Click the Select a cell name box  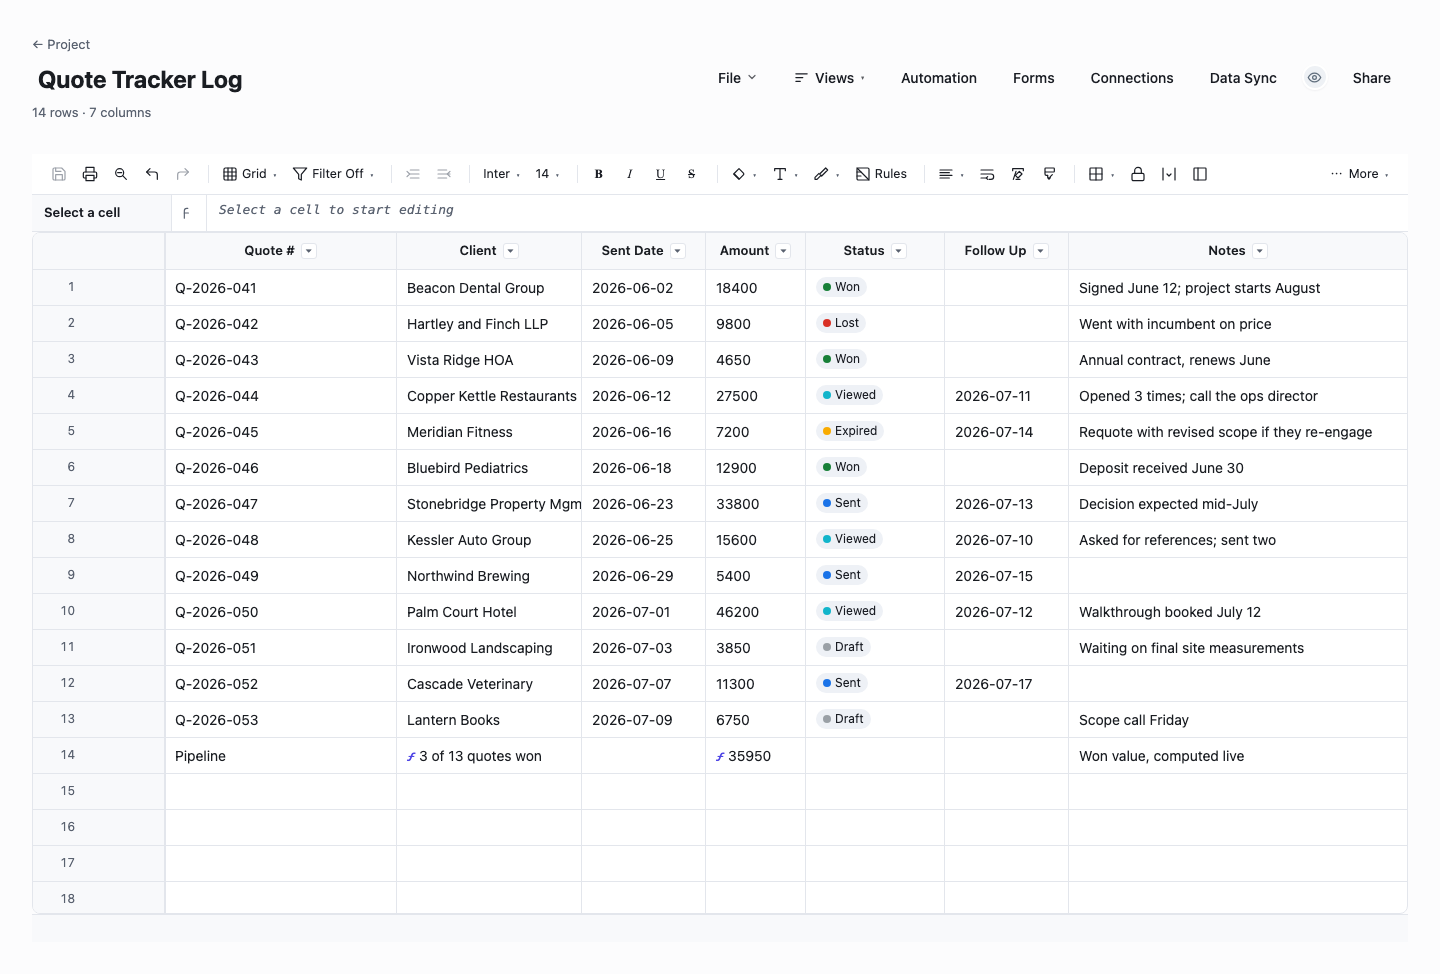coord(102,213)
